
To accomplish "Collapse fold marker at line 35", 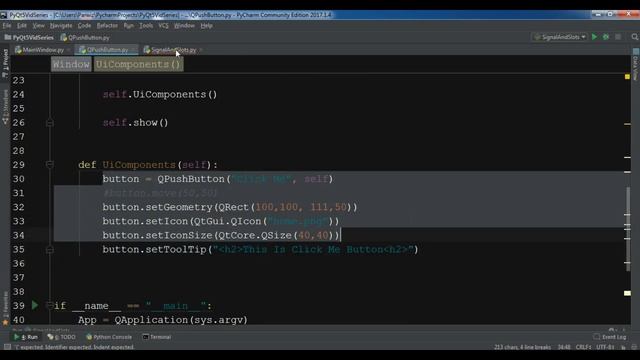I will pos(50,249).
